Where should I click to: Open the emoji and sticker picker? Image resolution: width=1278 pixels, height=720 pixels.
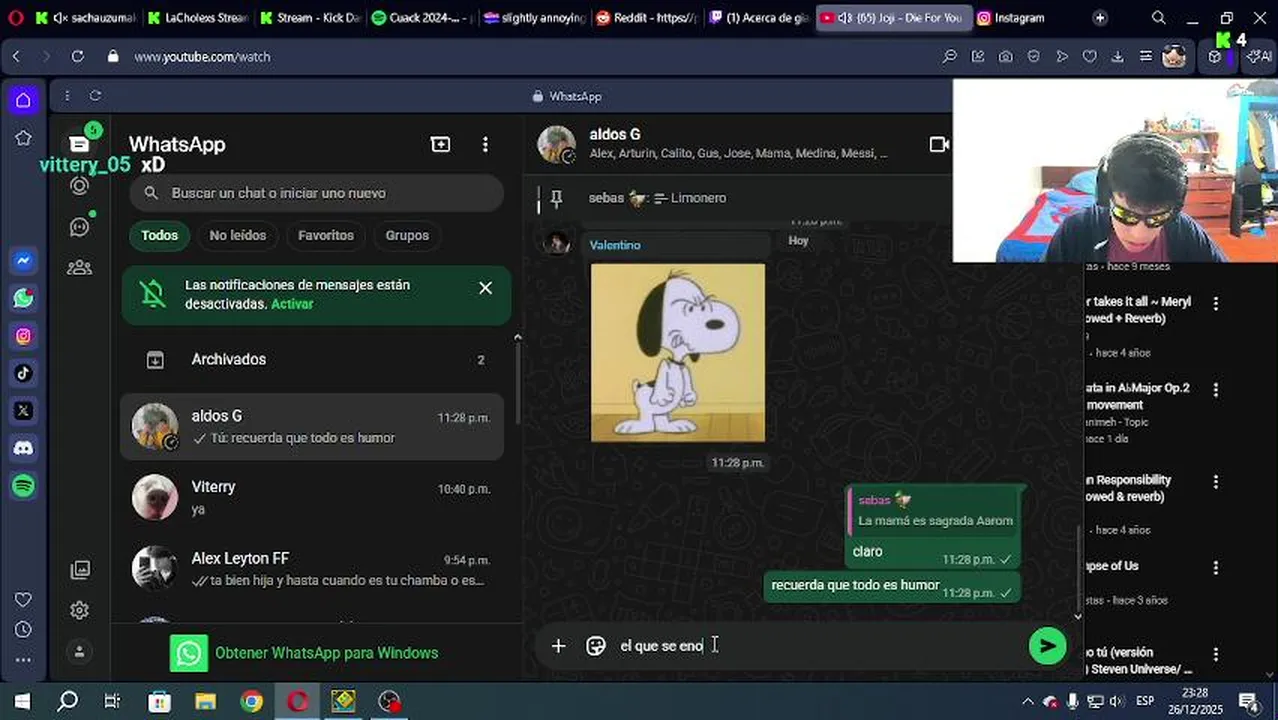[596, 646]
